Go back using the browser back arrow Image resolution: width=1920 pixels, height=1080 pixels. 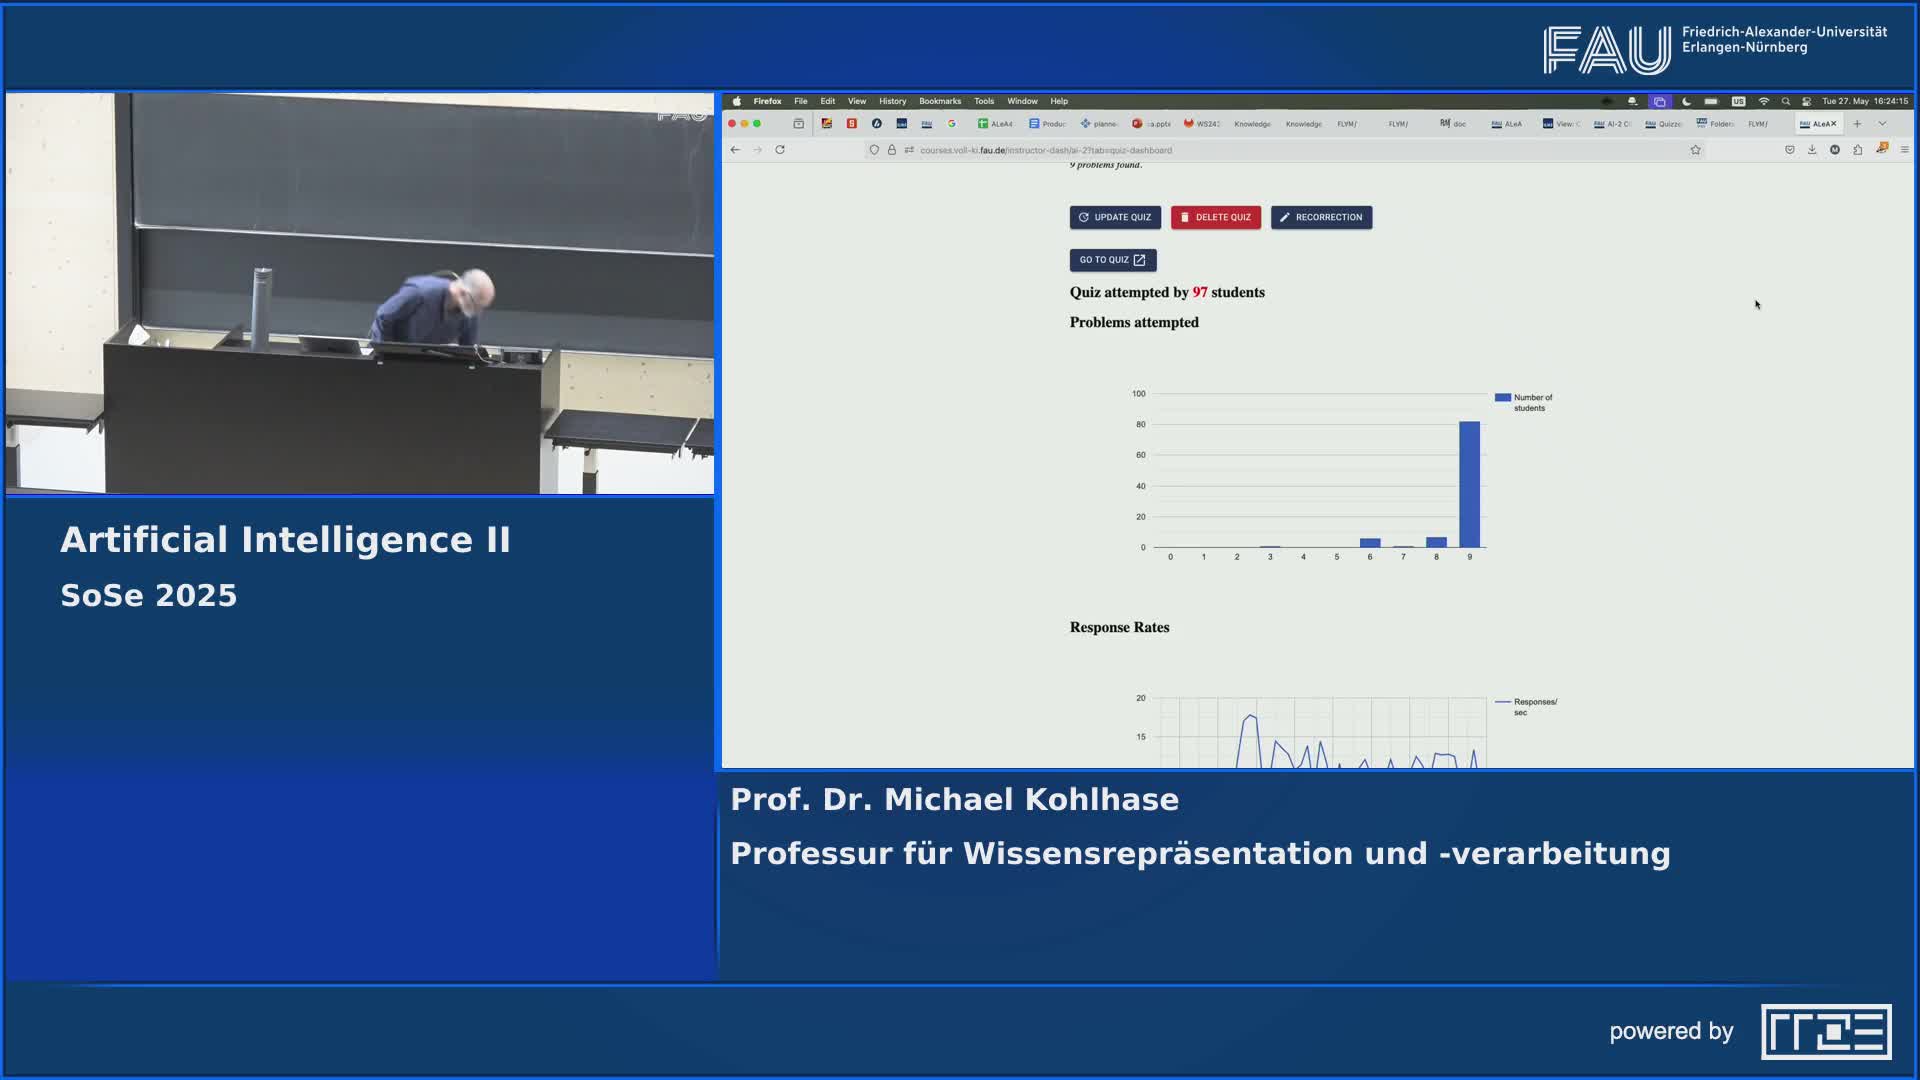[x=735, y=150]
